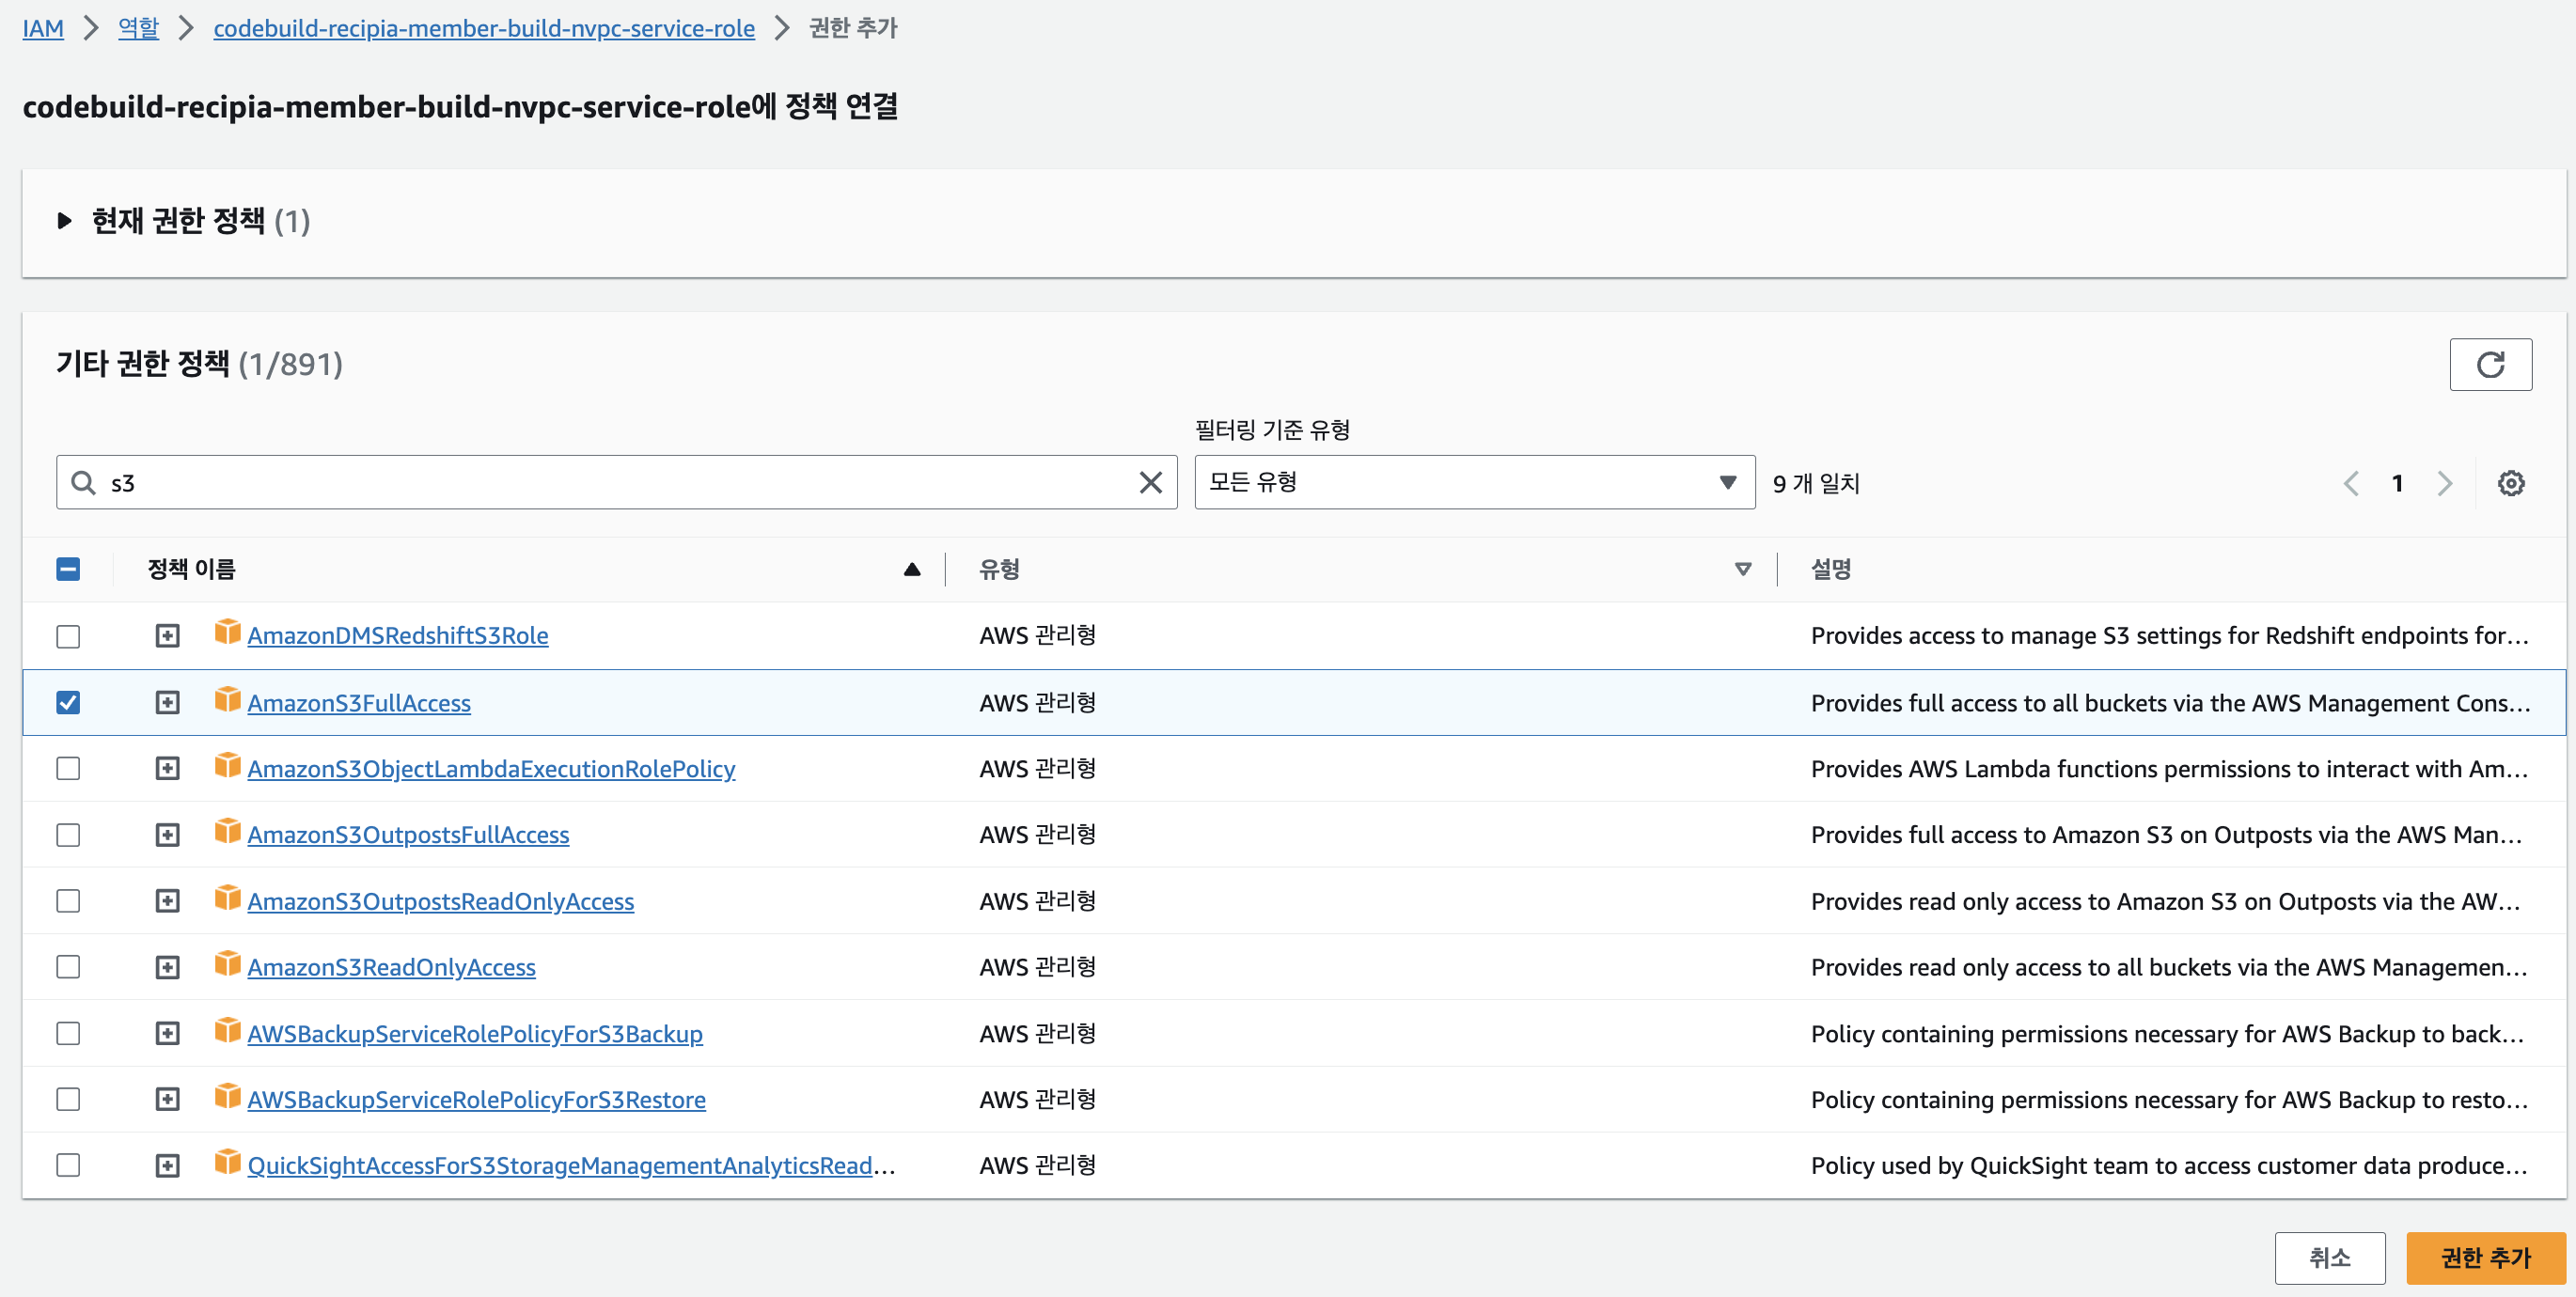This screenshot has width=2576, height=1297.
Task: Click the AmazonS3ObjectLambdaExecutionRolePolicy cube icon
Action: [x=227, y=764]
